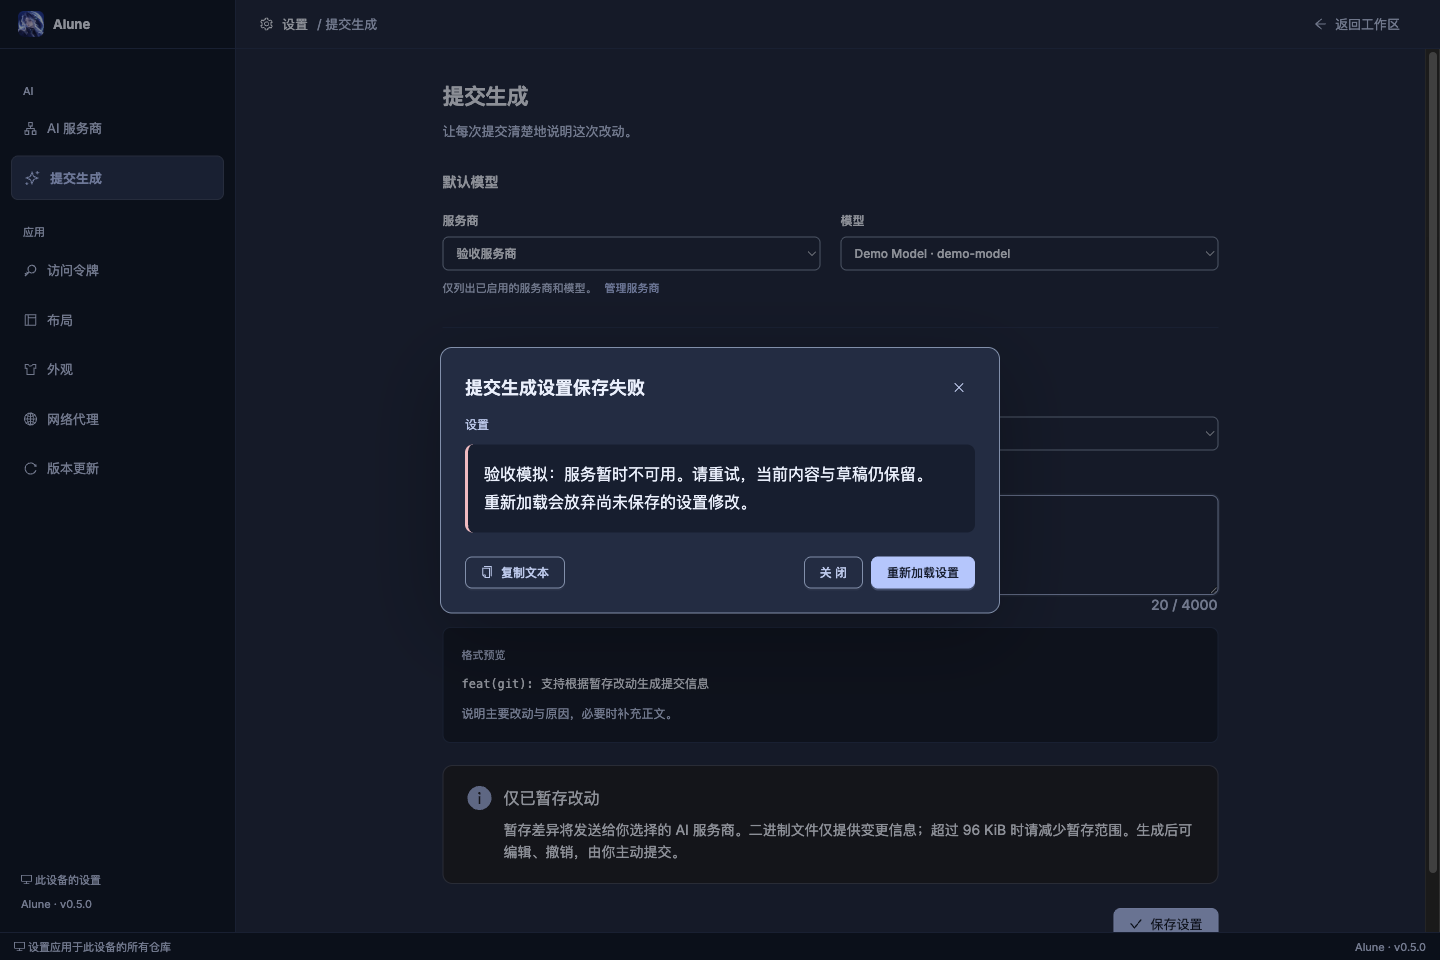1440x960 pixels.
Task: Click the 外观 shirt icon
Action: point(30,369)
